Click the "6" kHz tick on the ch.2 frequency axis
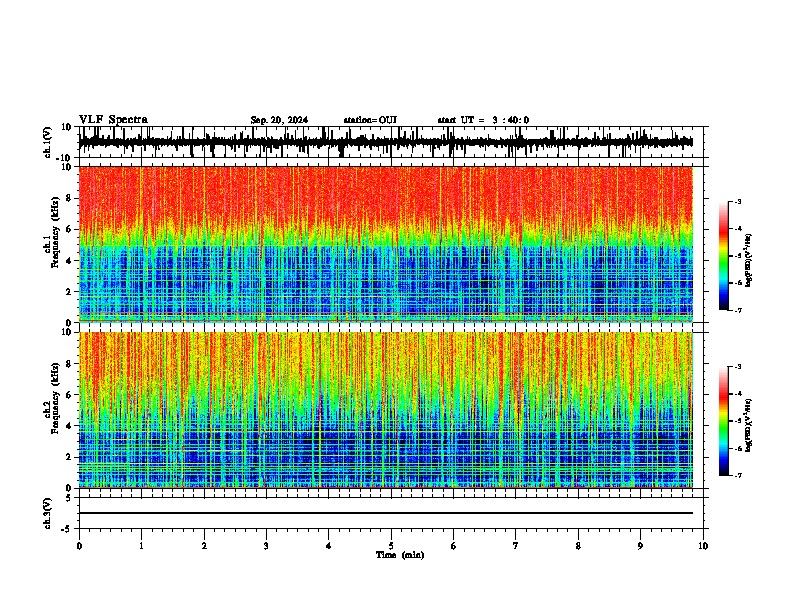Viewport: 792px width, 612px height. (70, 395)
